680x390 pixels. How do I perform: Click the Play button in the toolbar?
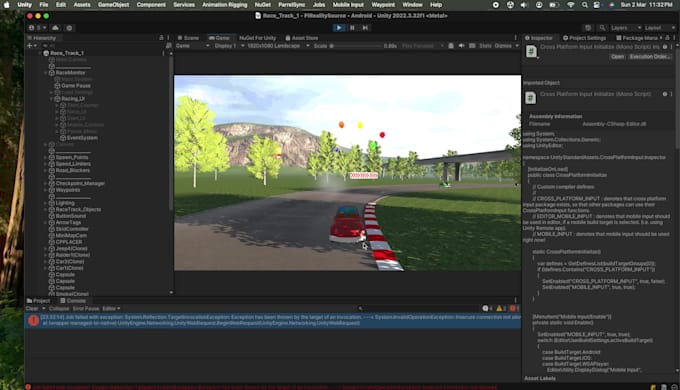tap(339, 28)
